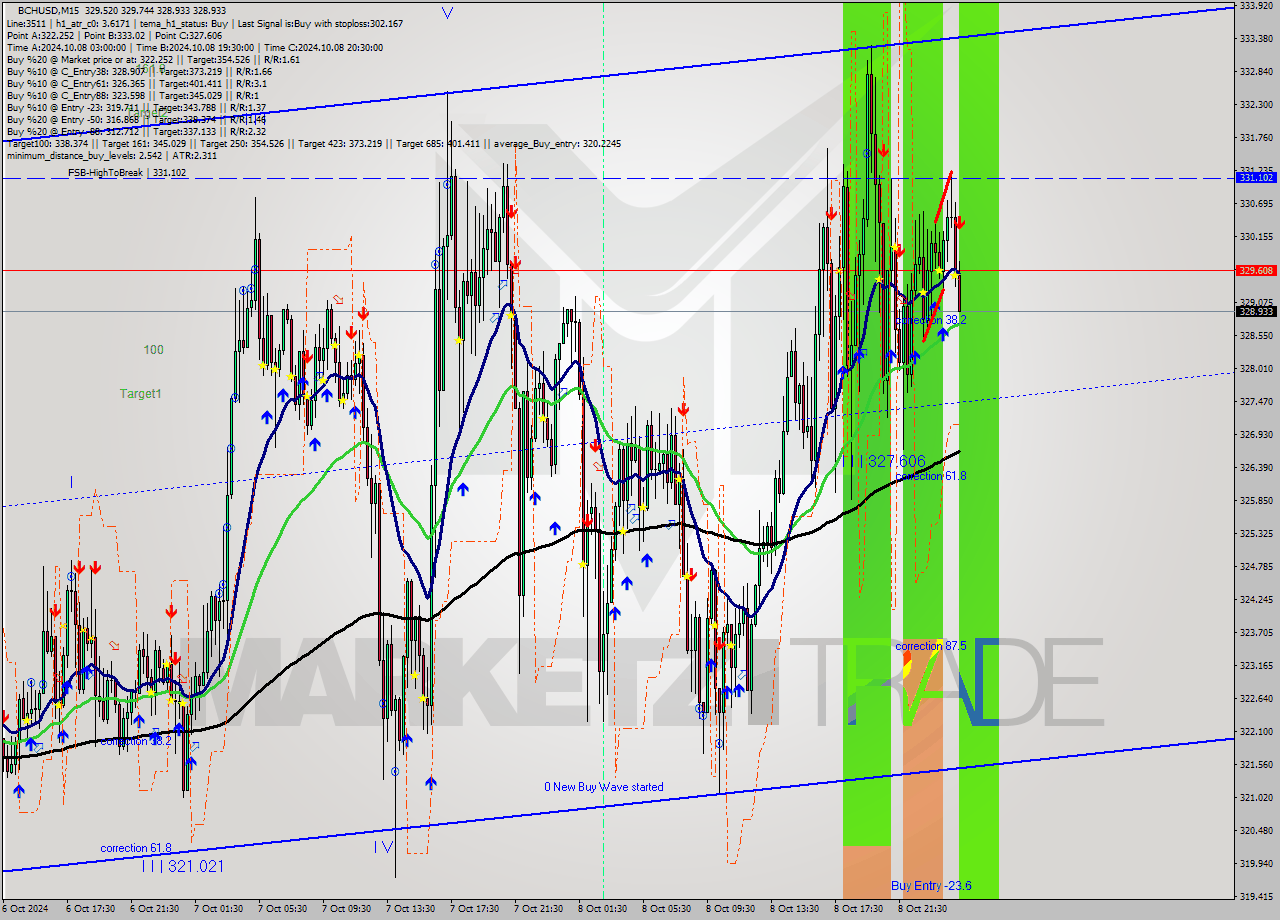This screenshot has width=1280, height=920.
Task: Click the 'Buy Entry -23.6' label
Action: click(x=931, y=886)
